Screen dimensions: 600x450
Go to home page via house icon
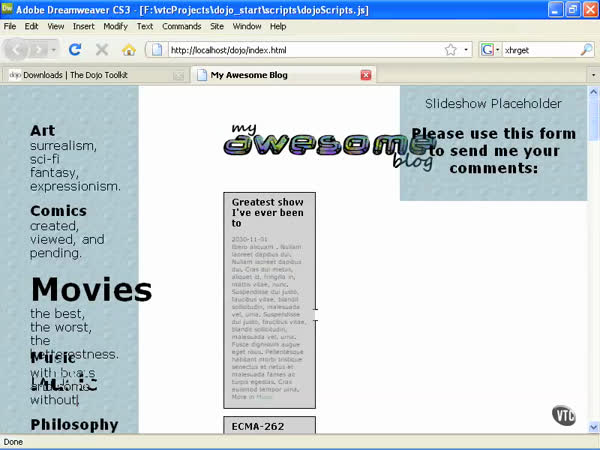[129, 49]
